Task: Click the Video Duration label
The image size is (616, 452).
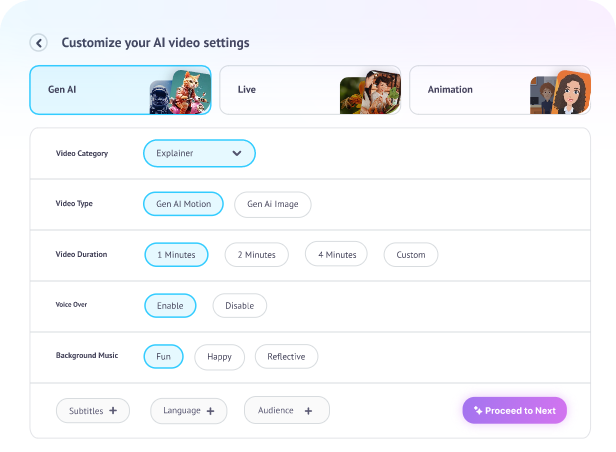Action: (x=81, y=254)
